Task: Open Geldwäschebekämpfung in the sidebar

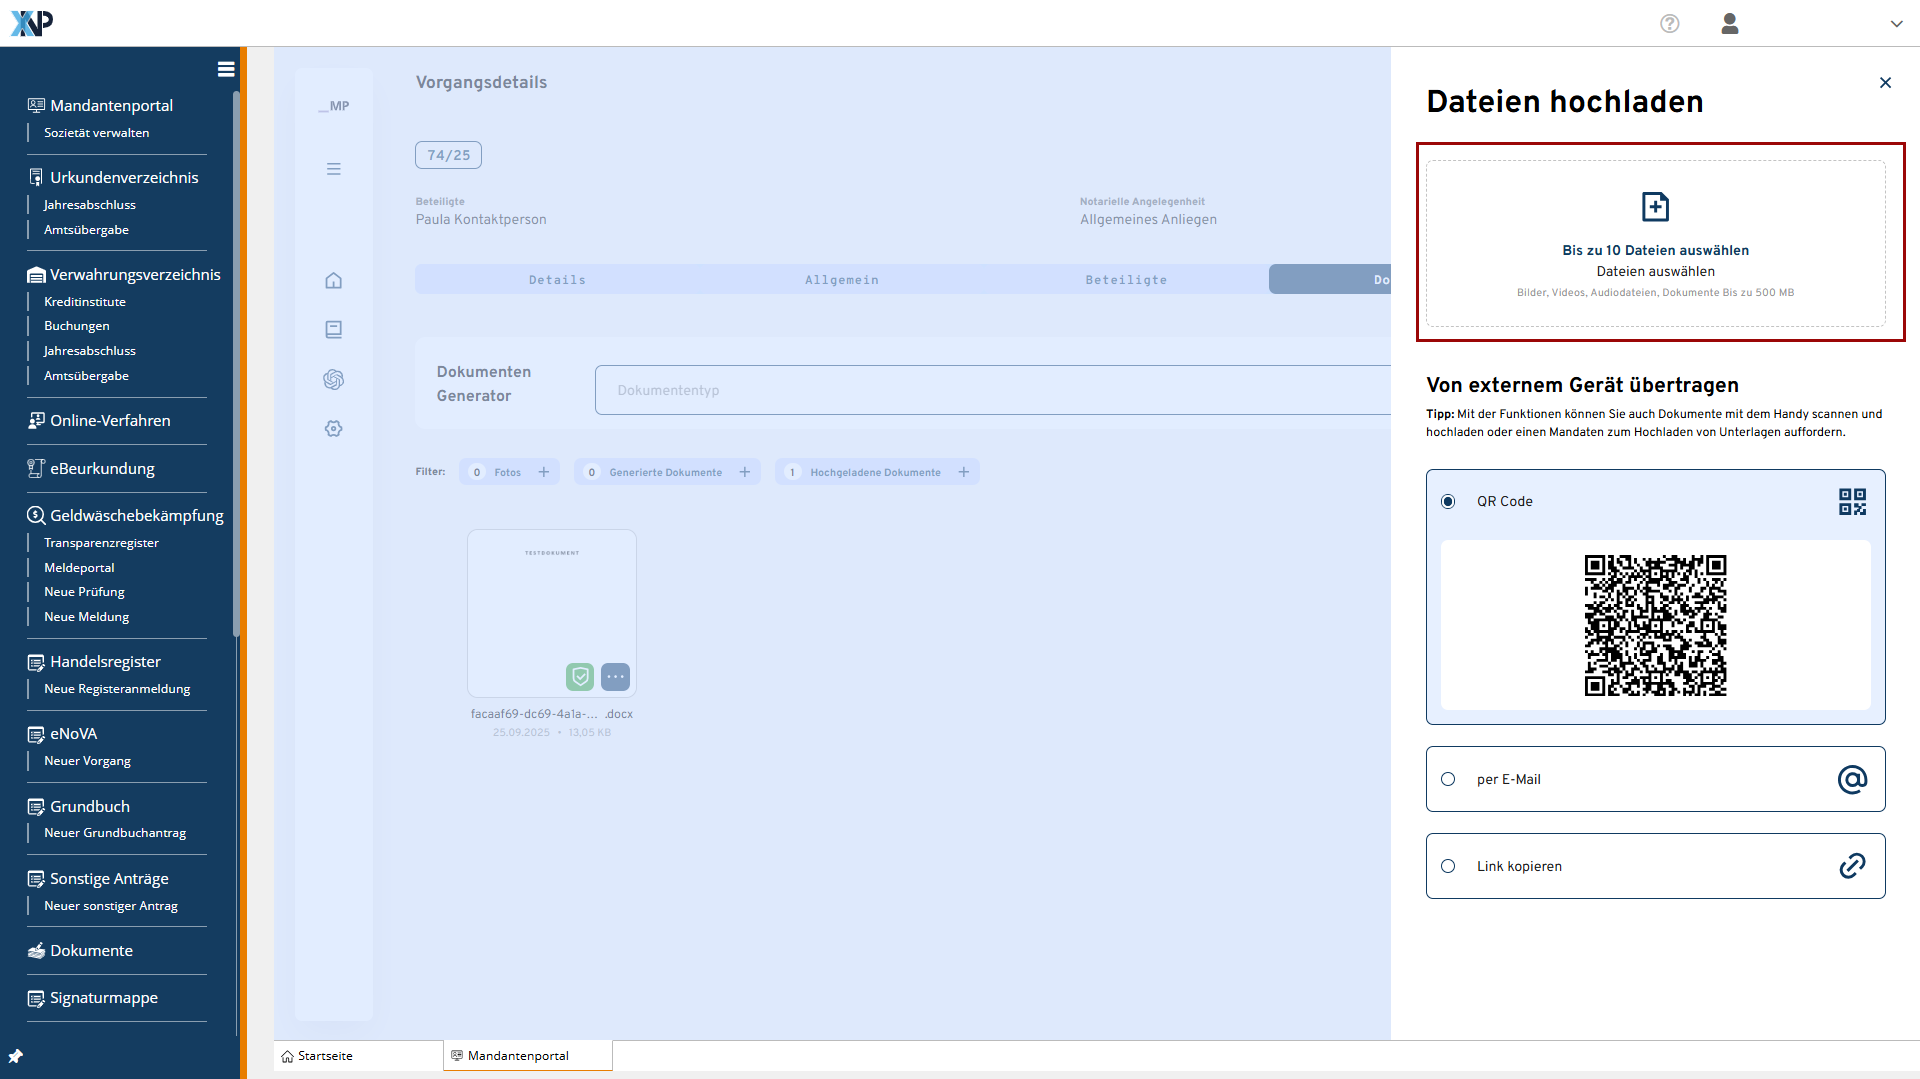Action: click(137, 515)
